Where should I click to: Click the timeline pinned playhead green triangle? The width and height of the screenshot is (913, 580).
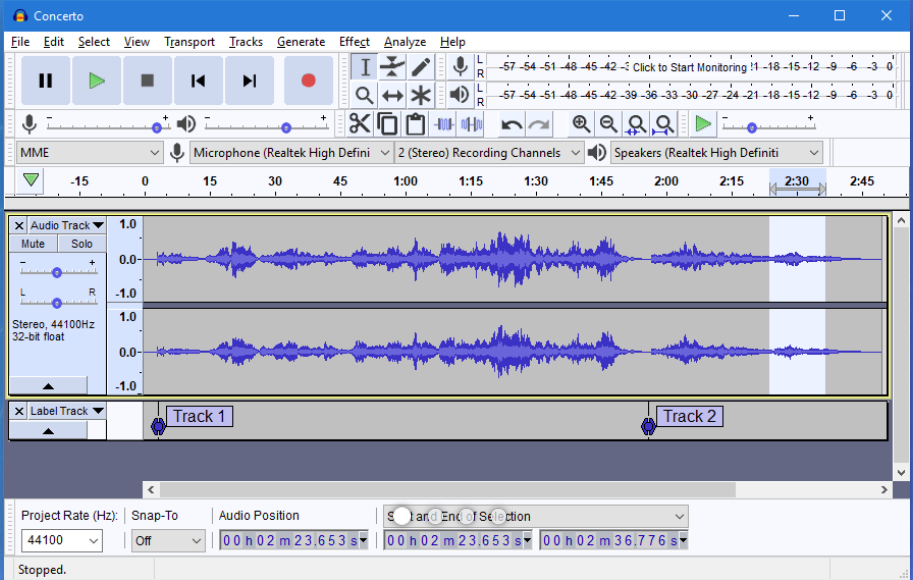point(31,181)
